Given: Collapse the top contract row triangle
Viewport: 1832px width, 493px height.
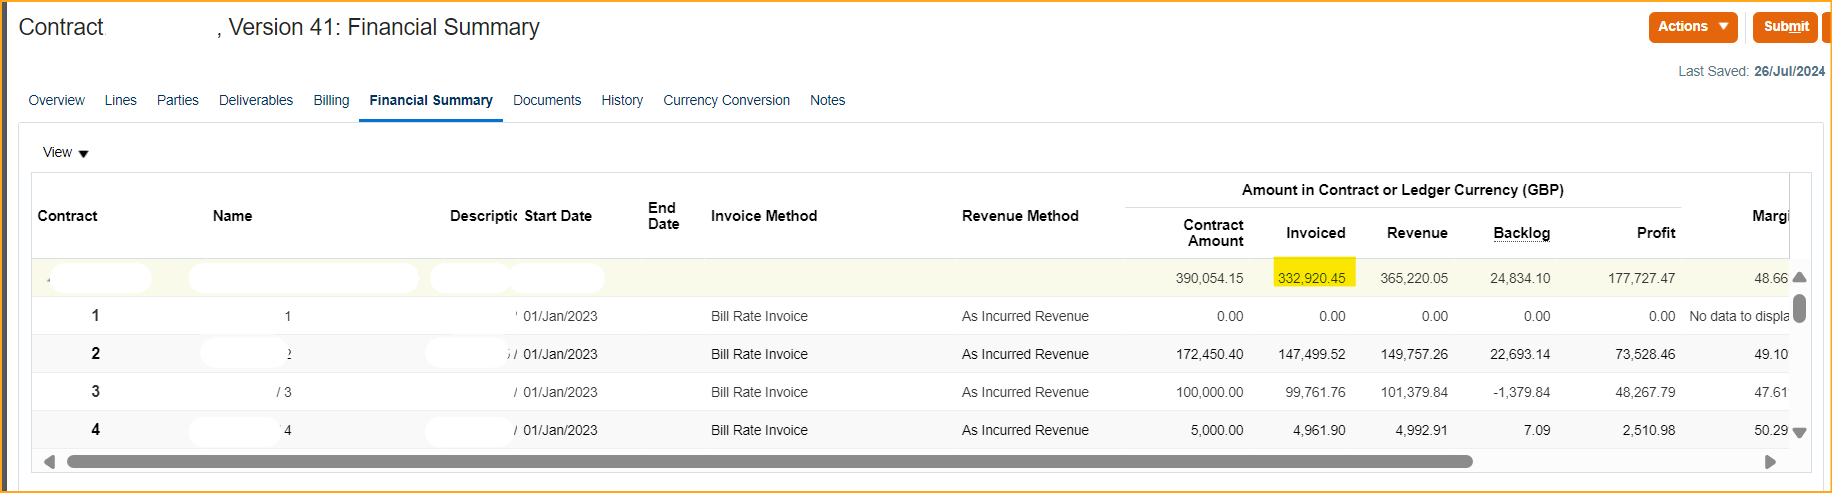Looking at the screenshot, I should click(x=47, y=279).
